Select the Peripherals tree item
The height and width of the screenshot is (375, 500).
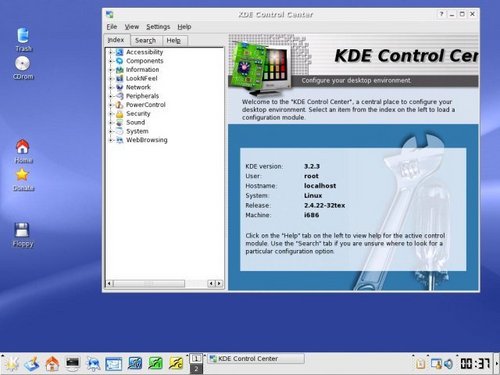coord(142,96)
